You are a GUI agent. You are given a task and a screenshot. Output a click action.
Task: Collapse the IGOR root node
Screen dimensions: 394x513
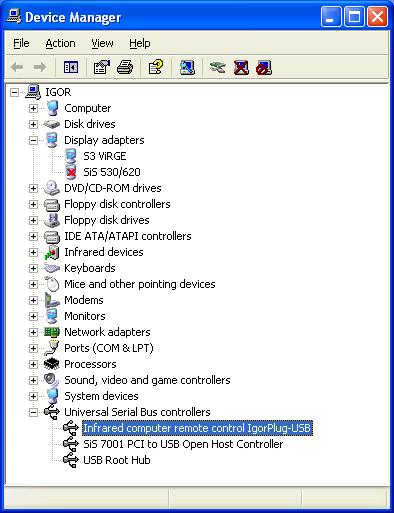(14, 92)
